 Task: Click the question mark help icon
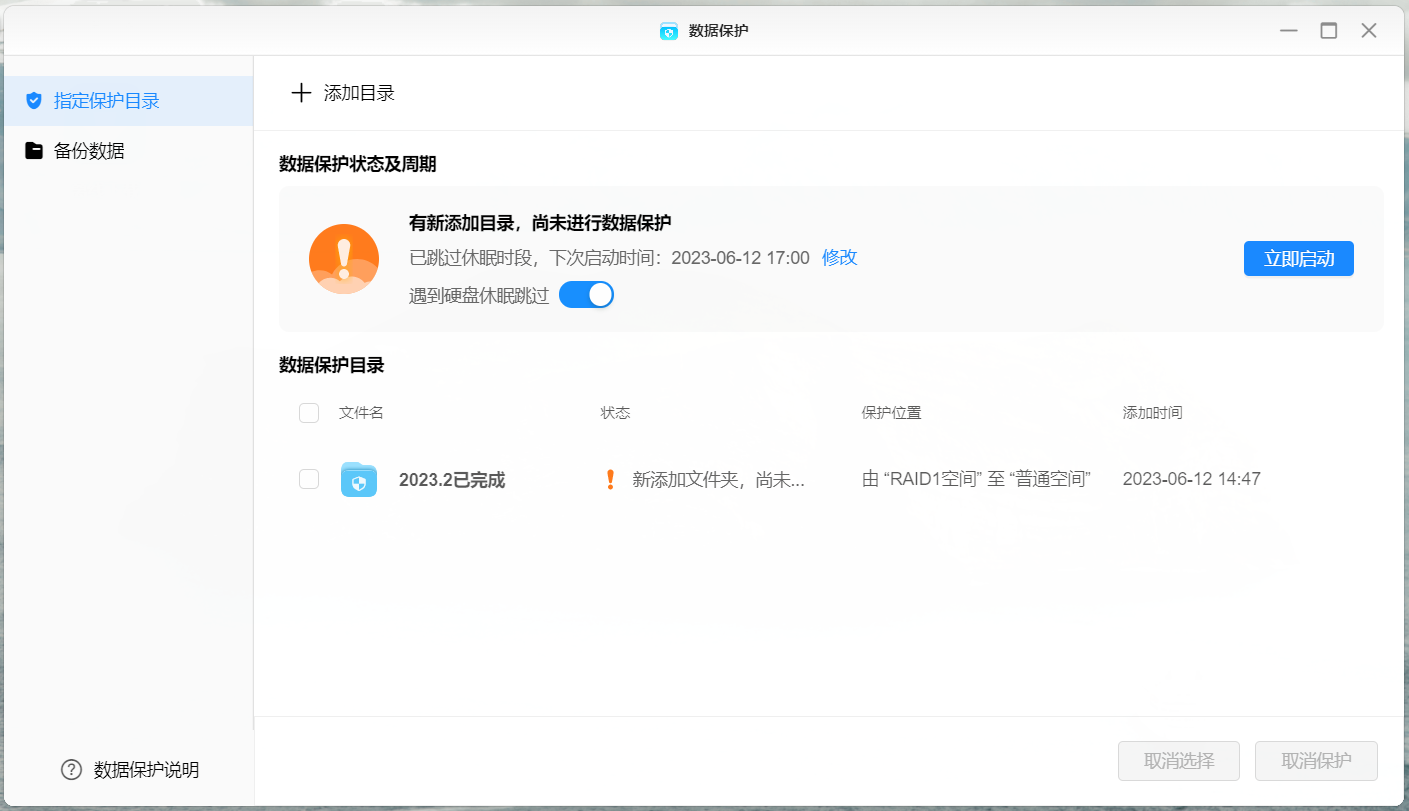click(71, 769)
